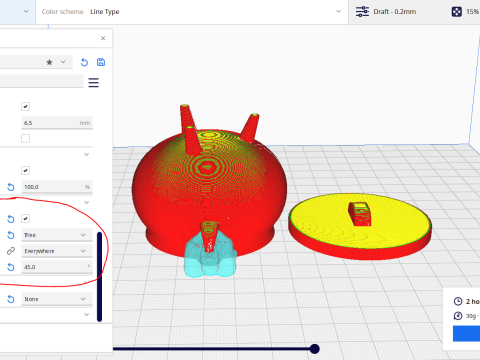This screenshot has height=360, width=480.
Task: Expand the top-left view chevron dropdown
Action: (26, 11)
